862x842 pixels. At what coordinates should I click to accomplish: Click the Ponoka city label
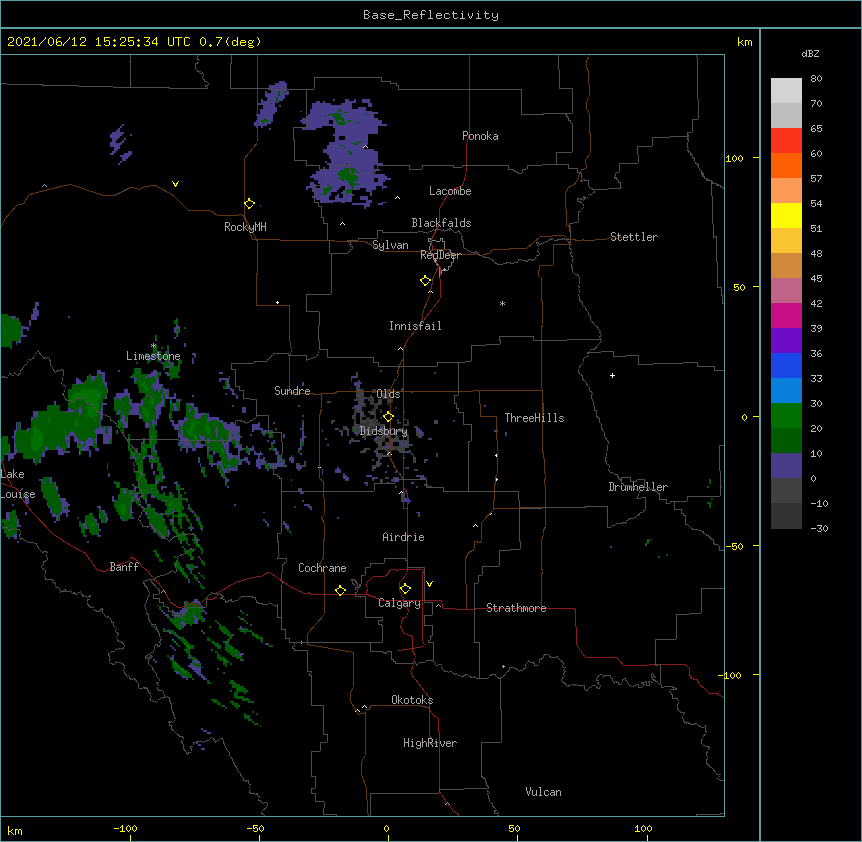(x=480, y=136)
